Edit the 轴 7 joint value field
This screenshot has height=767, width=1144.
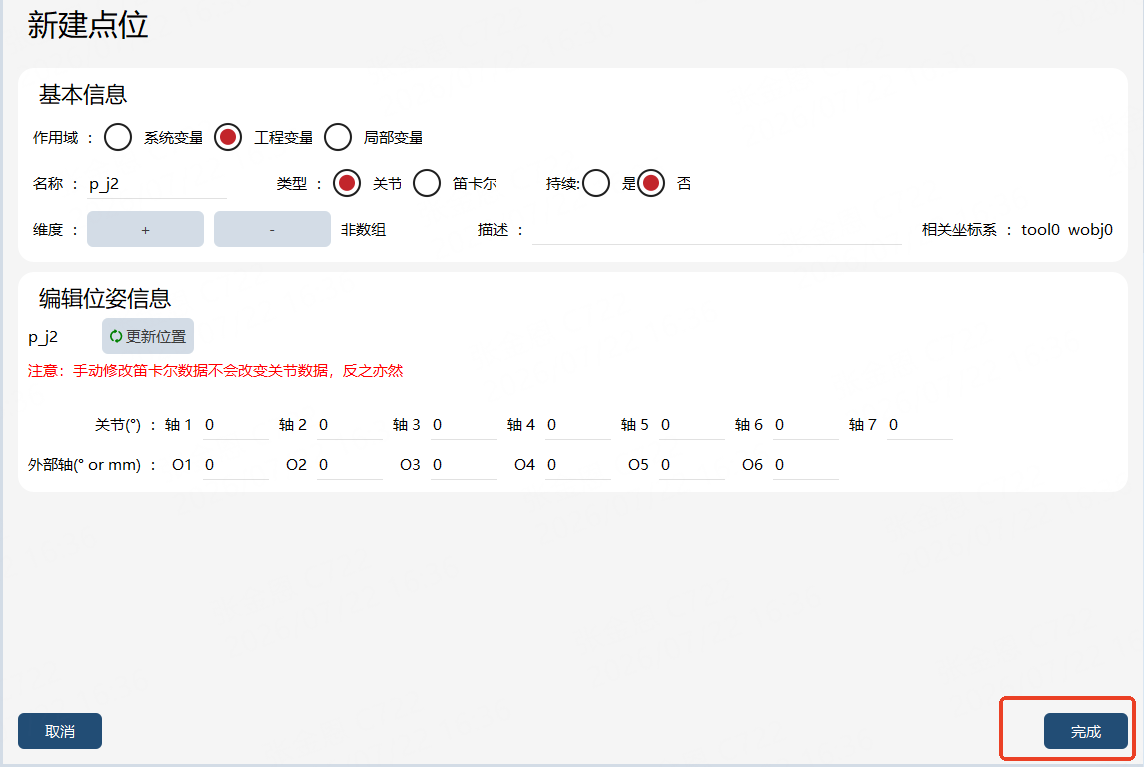pyautogui.click(x=919, y=425)
